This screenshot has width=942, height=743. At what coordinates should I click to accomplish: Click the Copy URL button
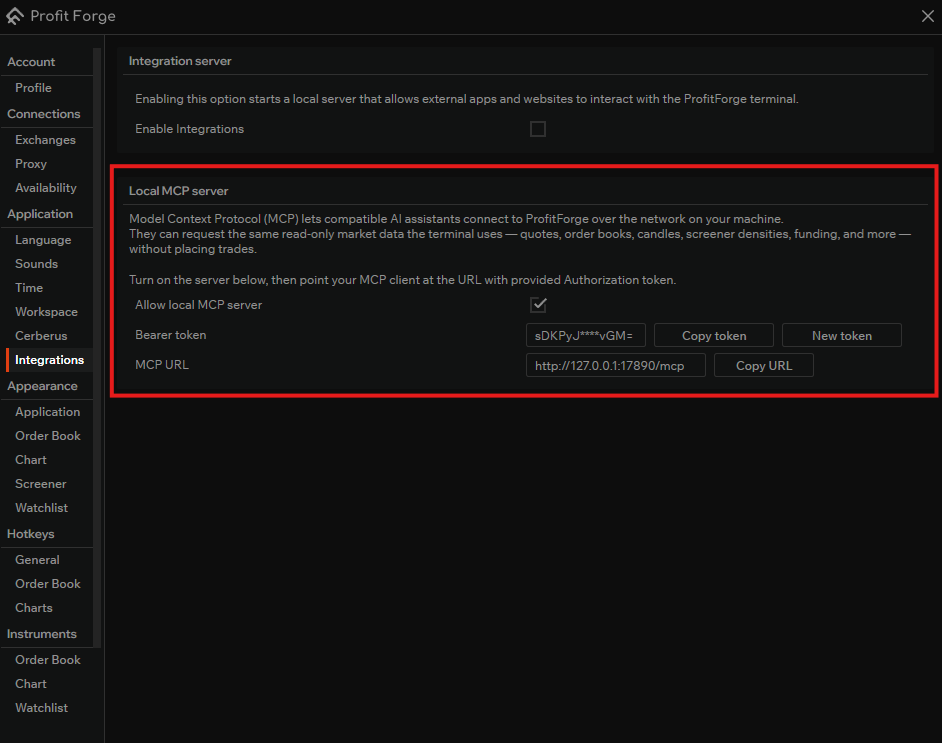tap(764, 365)
